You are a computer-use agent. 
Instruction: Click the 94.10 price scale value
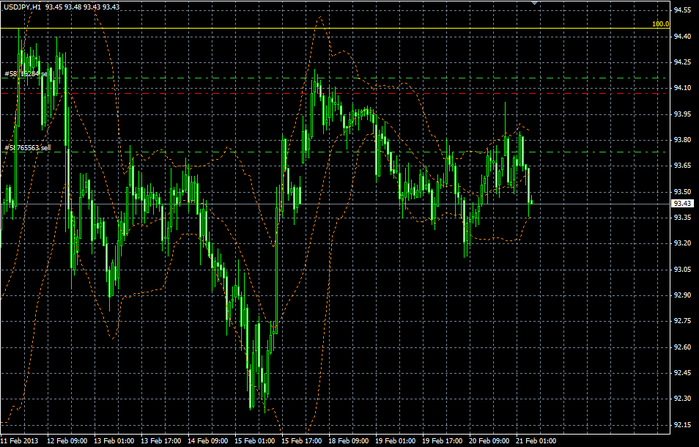click(x=683, y=88)
